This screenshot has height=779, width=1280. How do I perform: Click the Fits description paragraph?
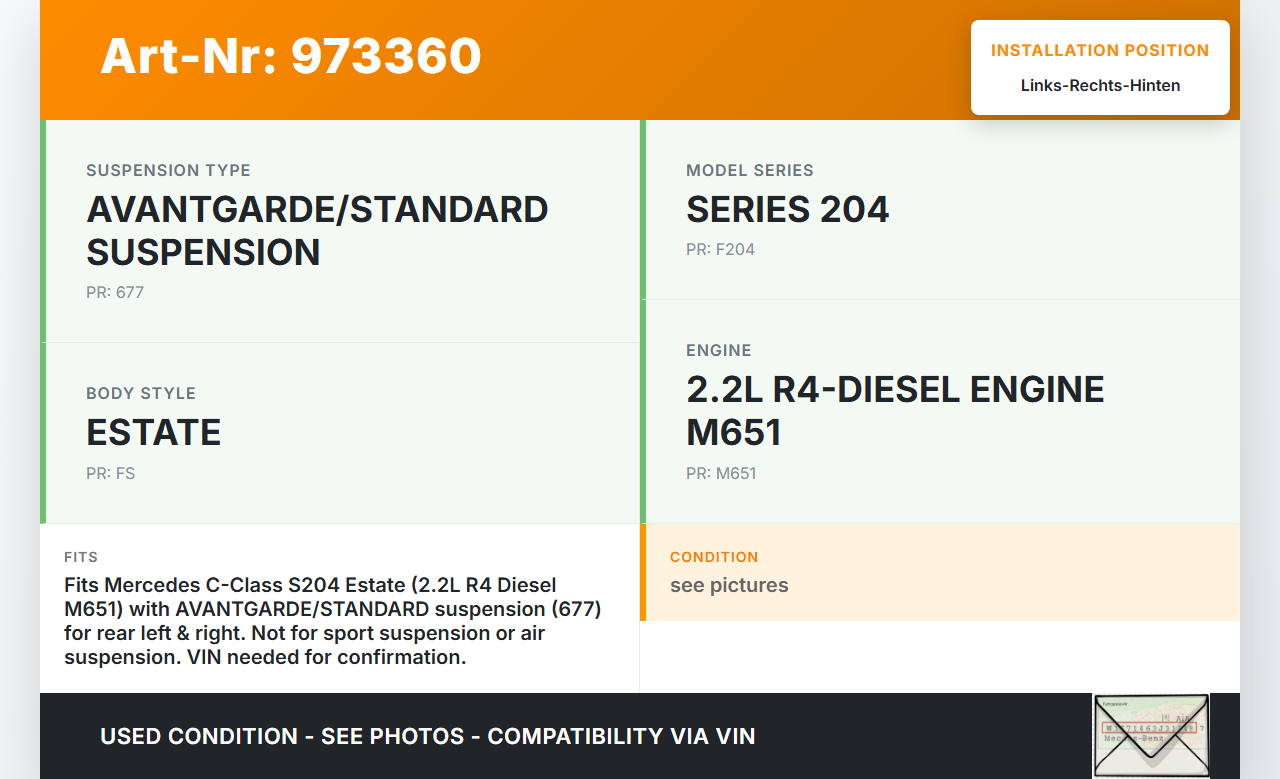coord(332,621)
